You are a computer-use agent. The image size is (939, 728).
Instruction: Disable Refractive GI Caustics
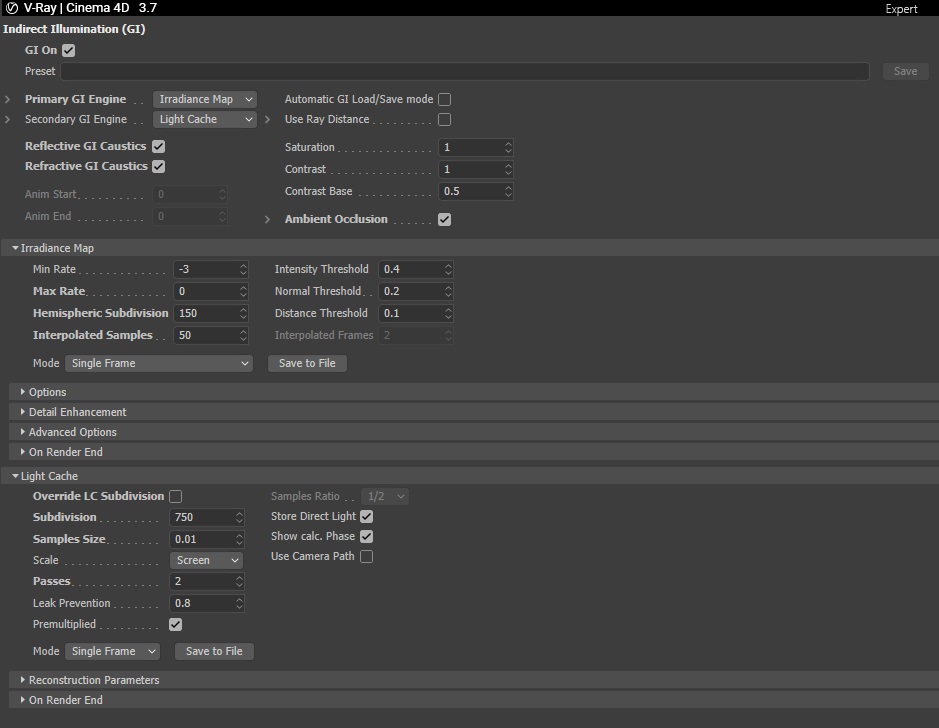point(159,166)
